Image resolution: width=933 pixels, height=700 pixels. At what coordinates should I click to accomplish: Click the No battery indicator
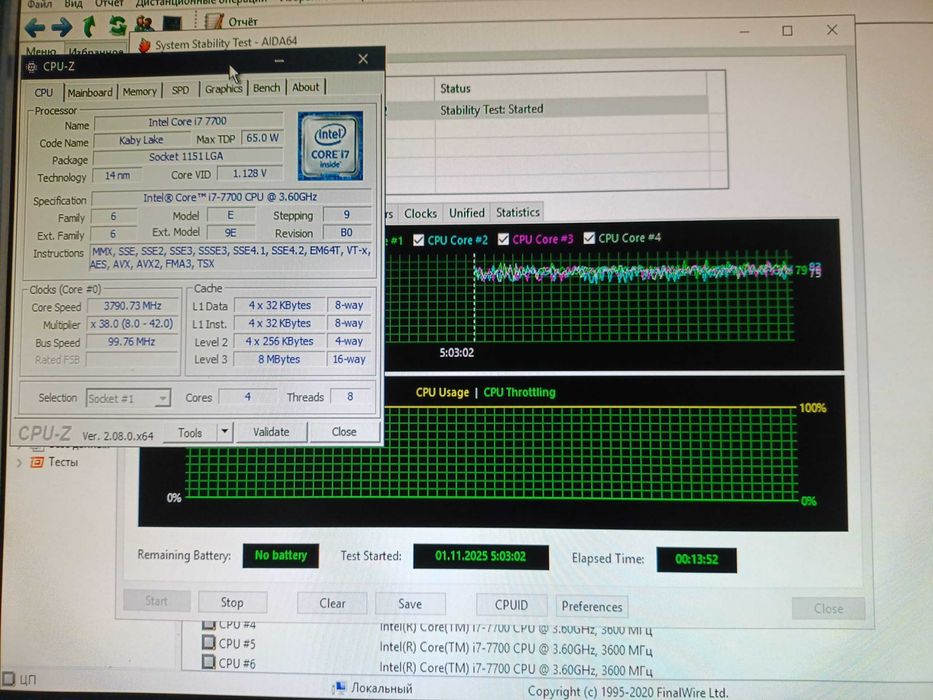[281, 555]
